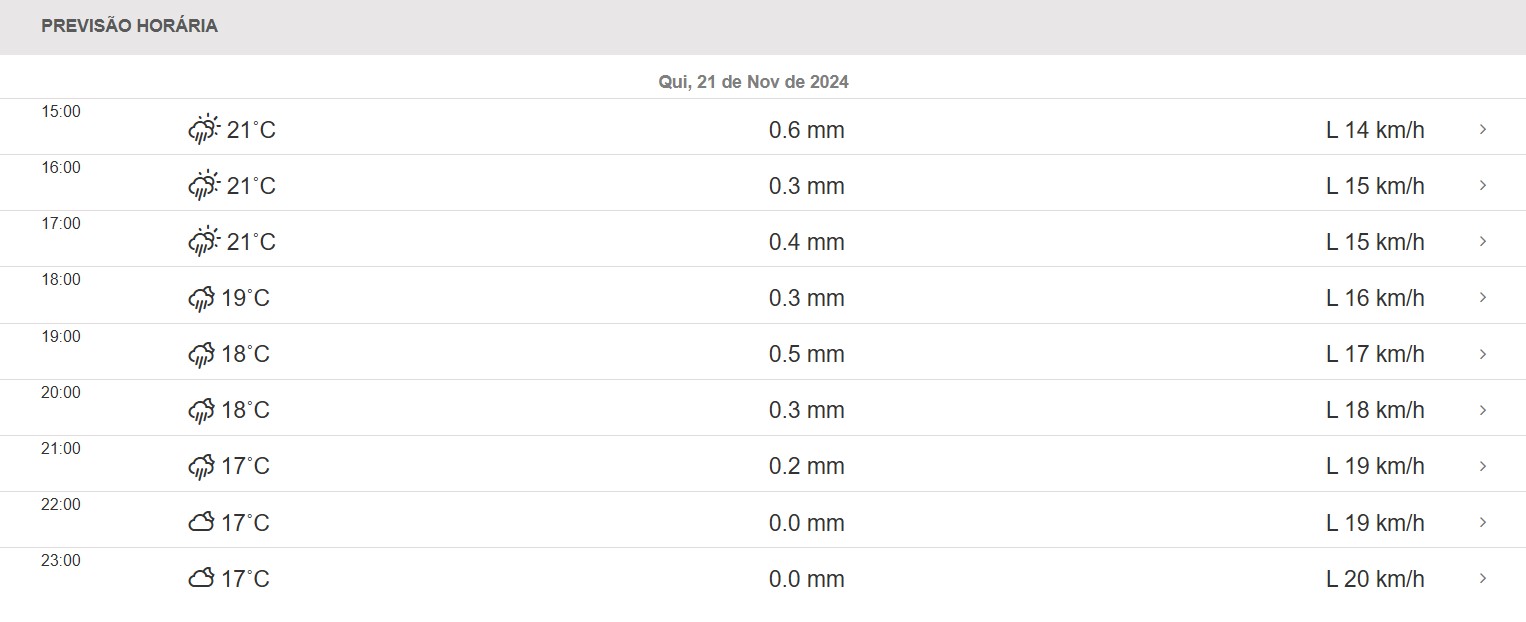Click the rain-sun weather icon at 15:00
The width and height of the screenshot is (1526, 622).
203,129
